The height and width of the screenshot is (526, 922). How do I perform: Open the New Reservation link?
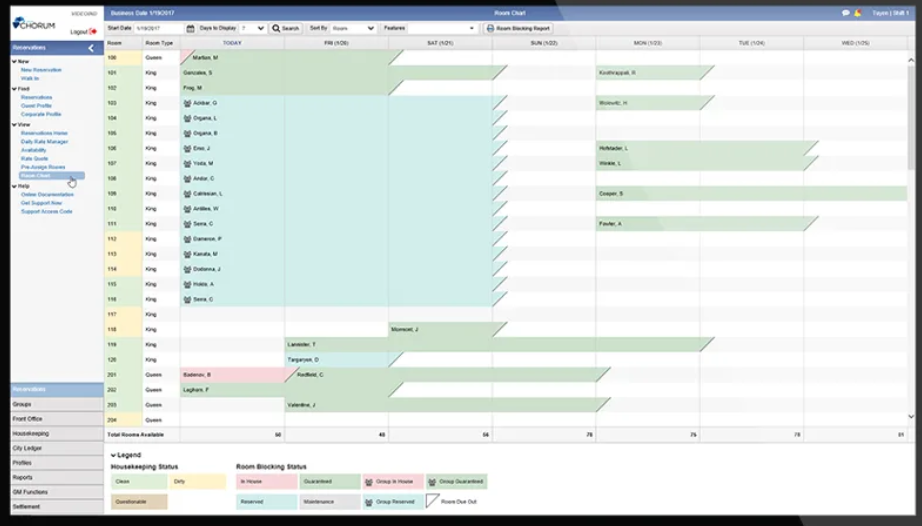(41, 70)
